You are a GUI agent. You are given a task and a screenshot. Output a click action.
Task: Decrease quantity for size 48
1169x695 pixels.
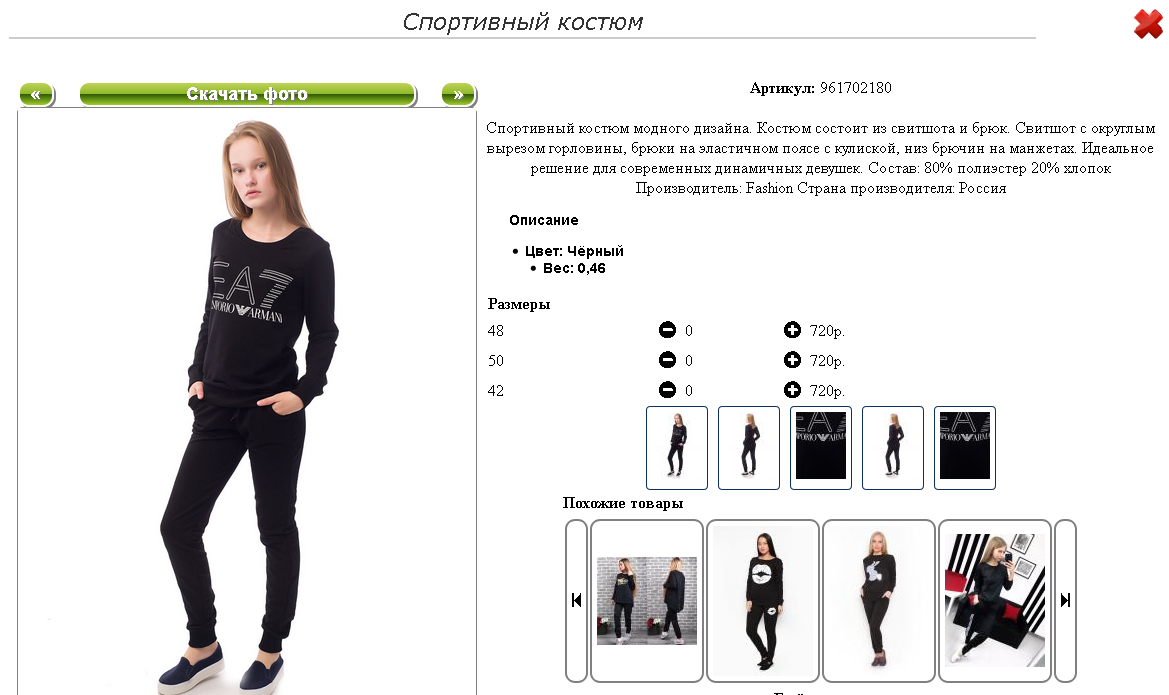(x=667, y=330)
